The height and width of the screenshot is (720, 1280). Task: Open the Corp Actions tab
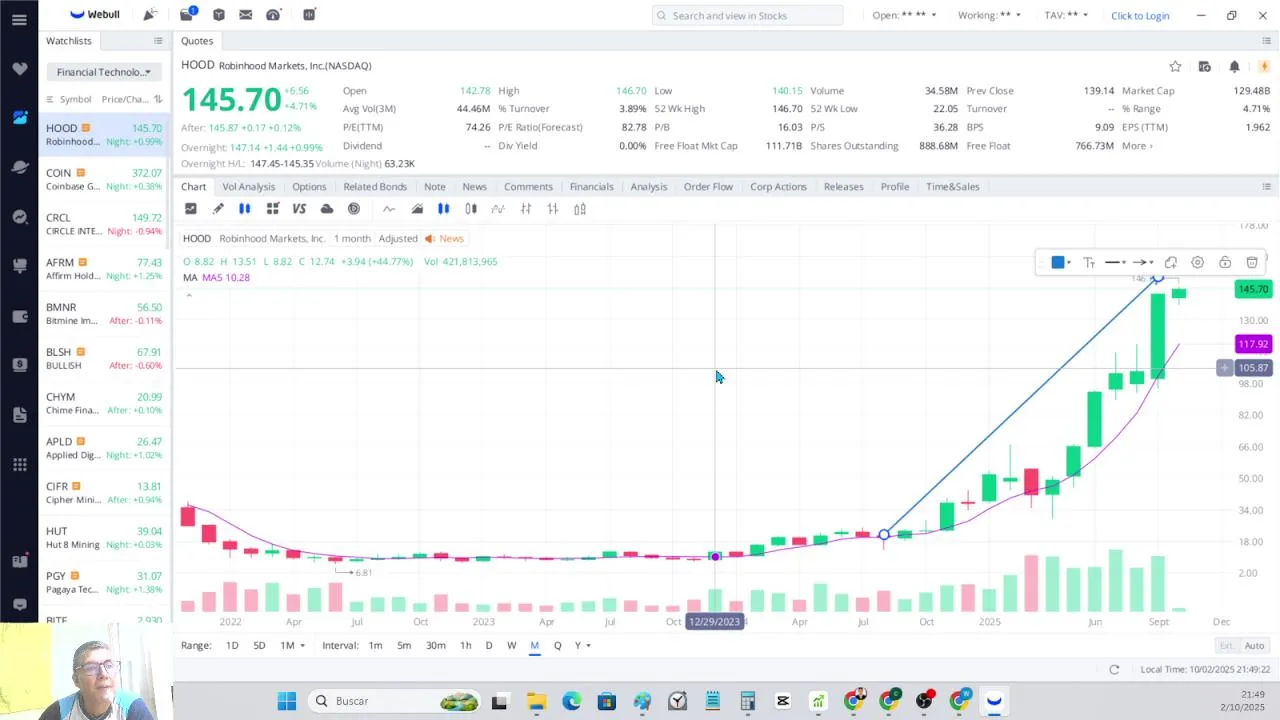point(778,187)
